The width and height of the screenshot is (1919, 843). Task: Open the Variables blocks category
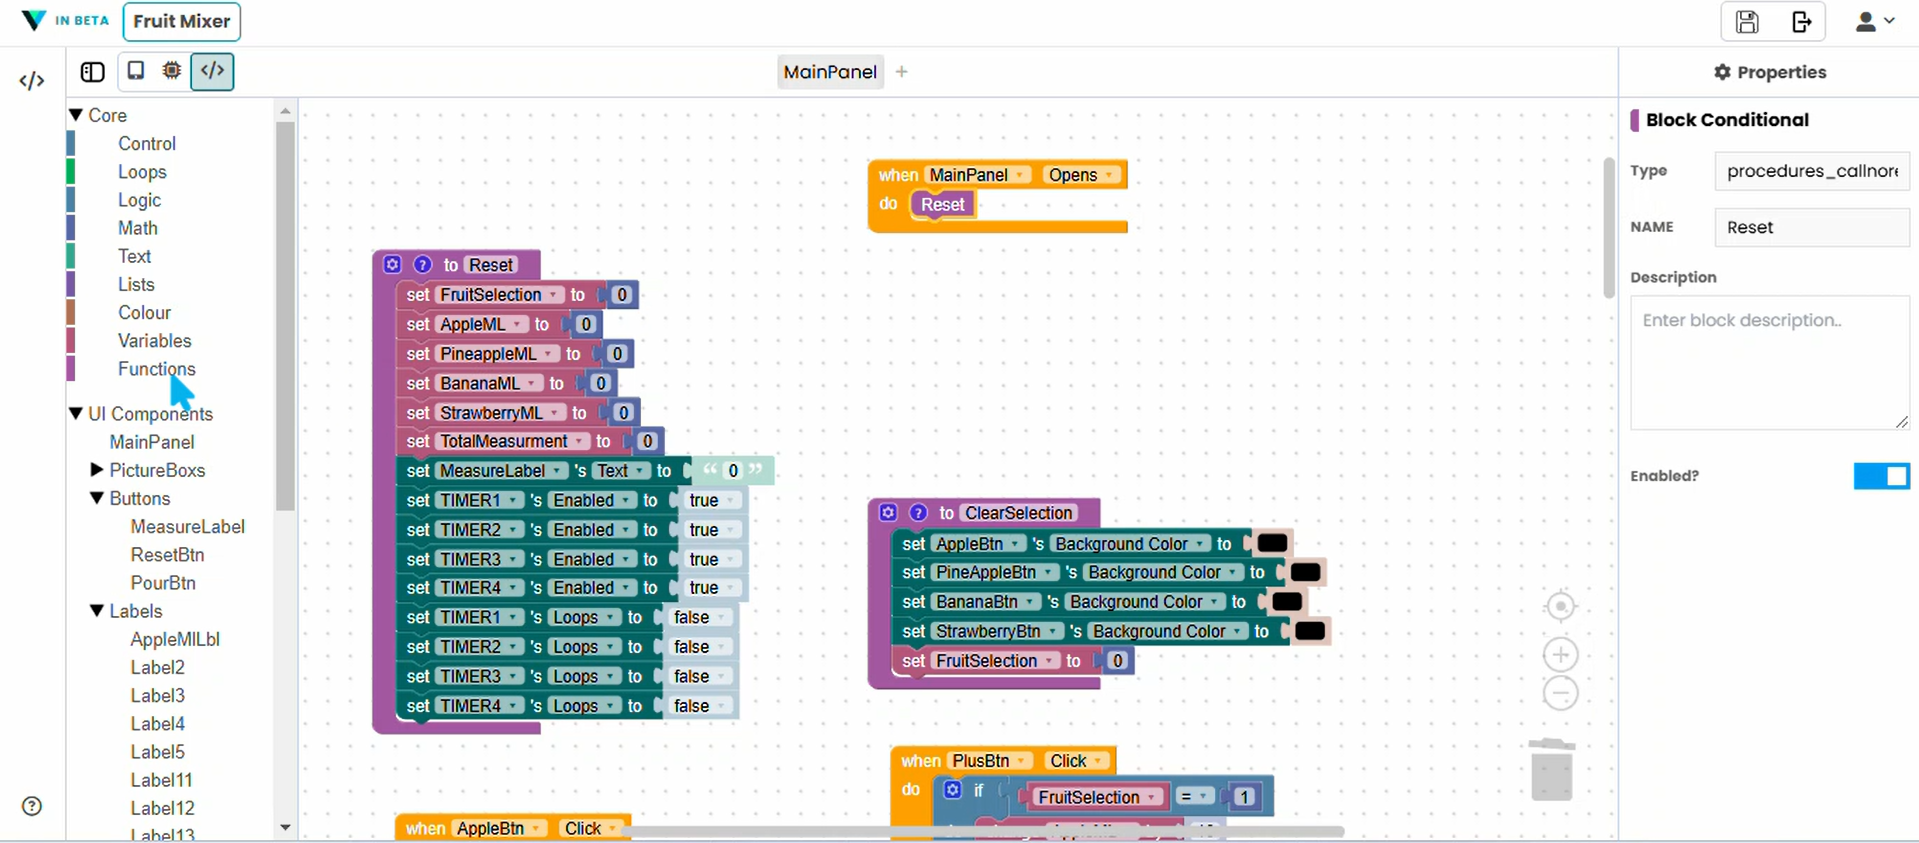(x=154, y=340)
